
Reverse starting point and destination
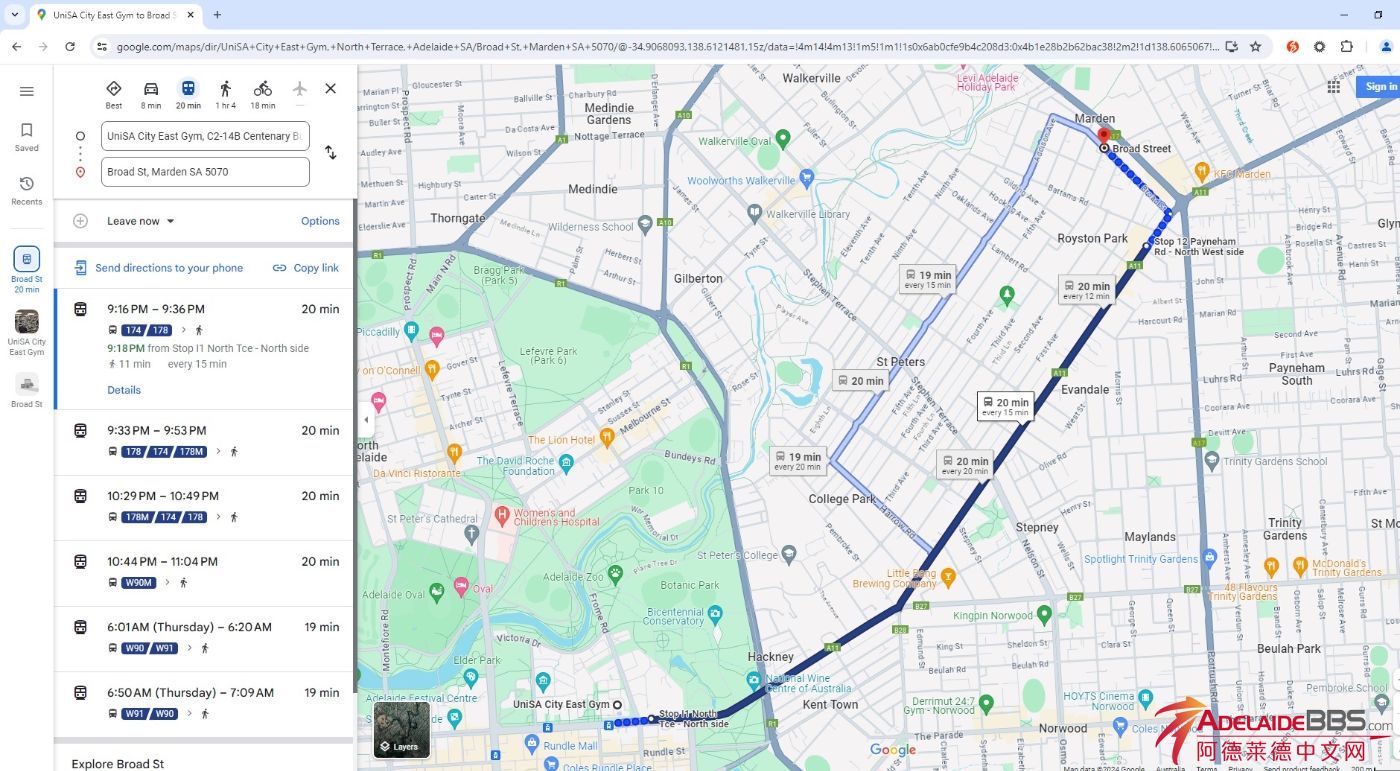pyautogui.click(x=331, y=153)
